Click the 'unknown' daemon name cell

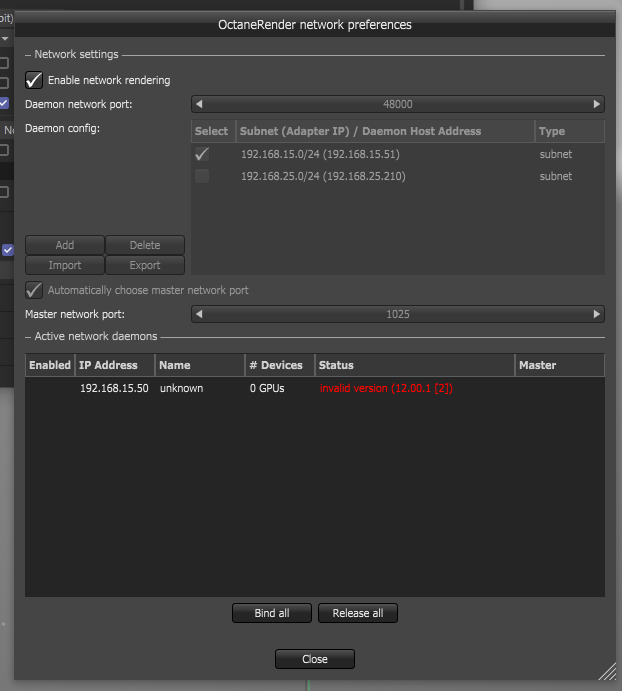tap(181, 388)
